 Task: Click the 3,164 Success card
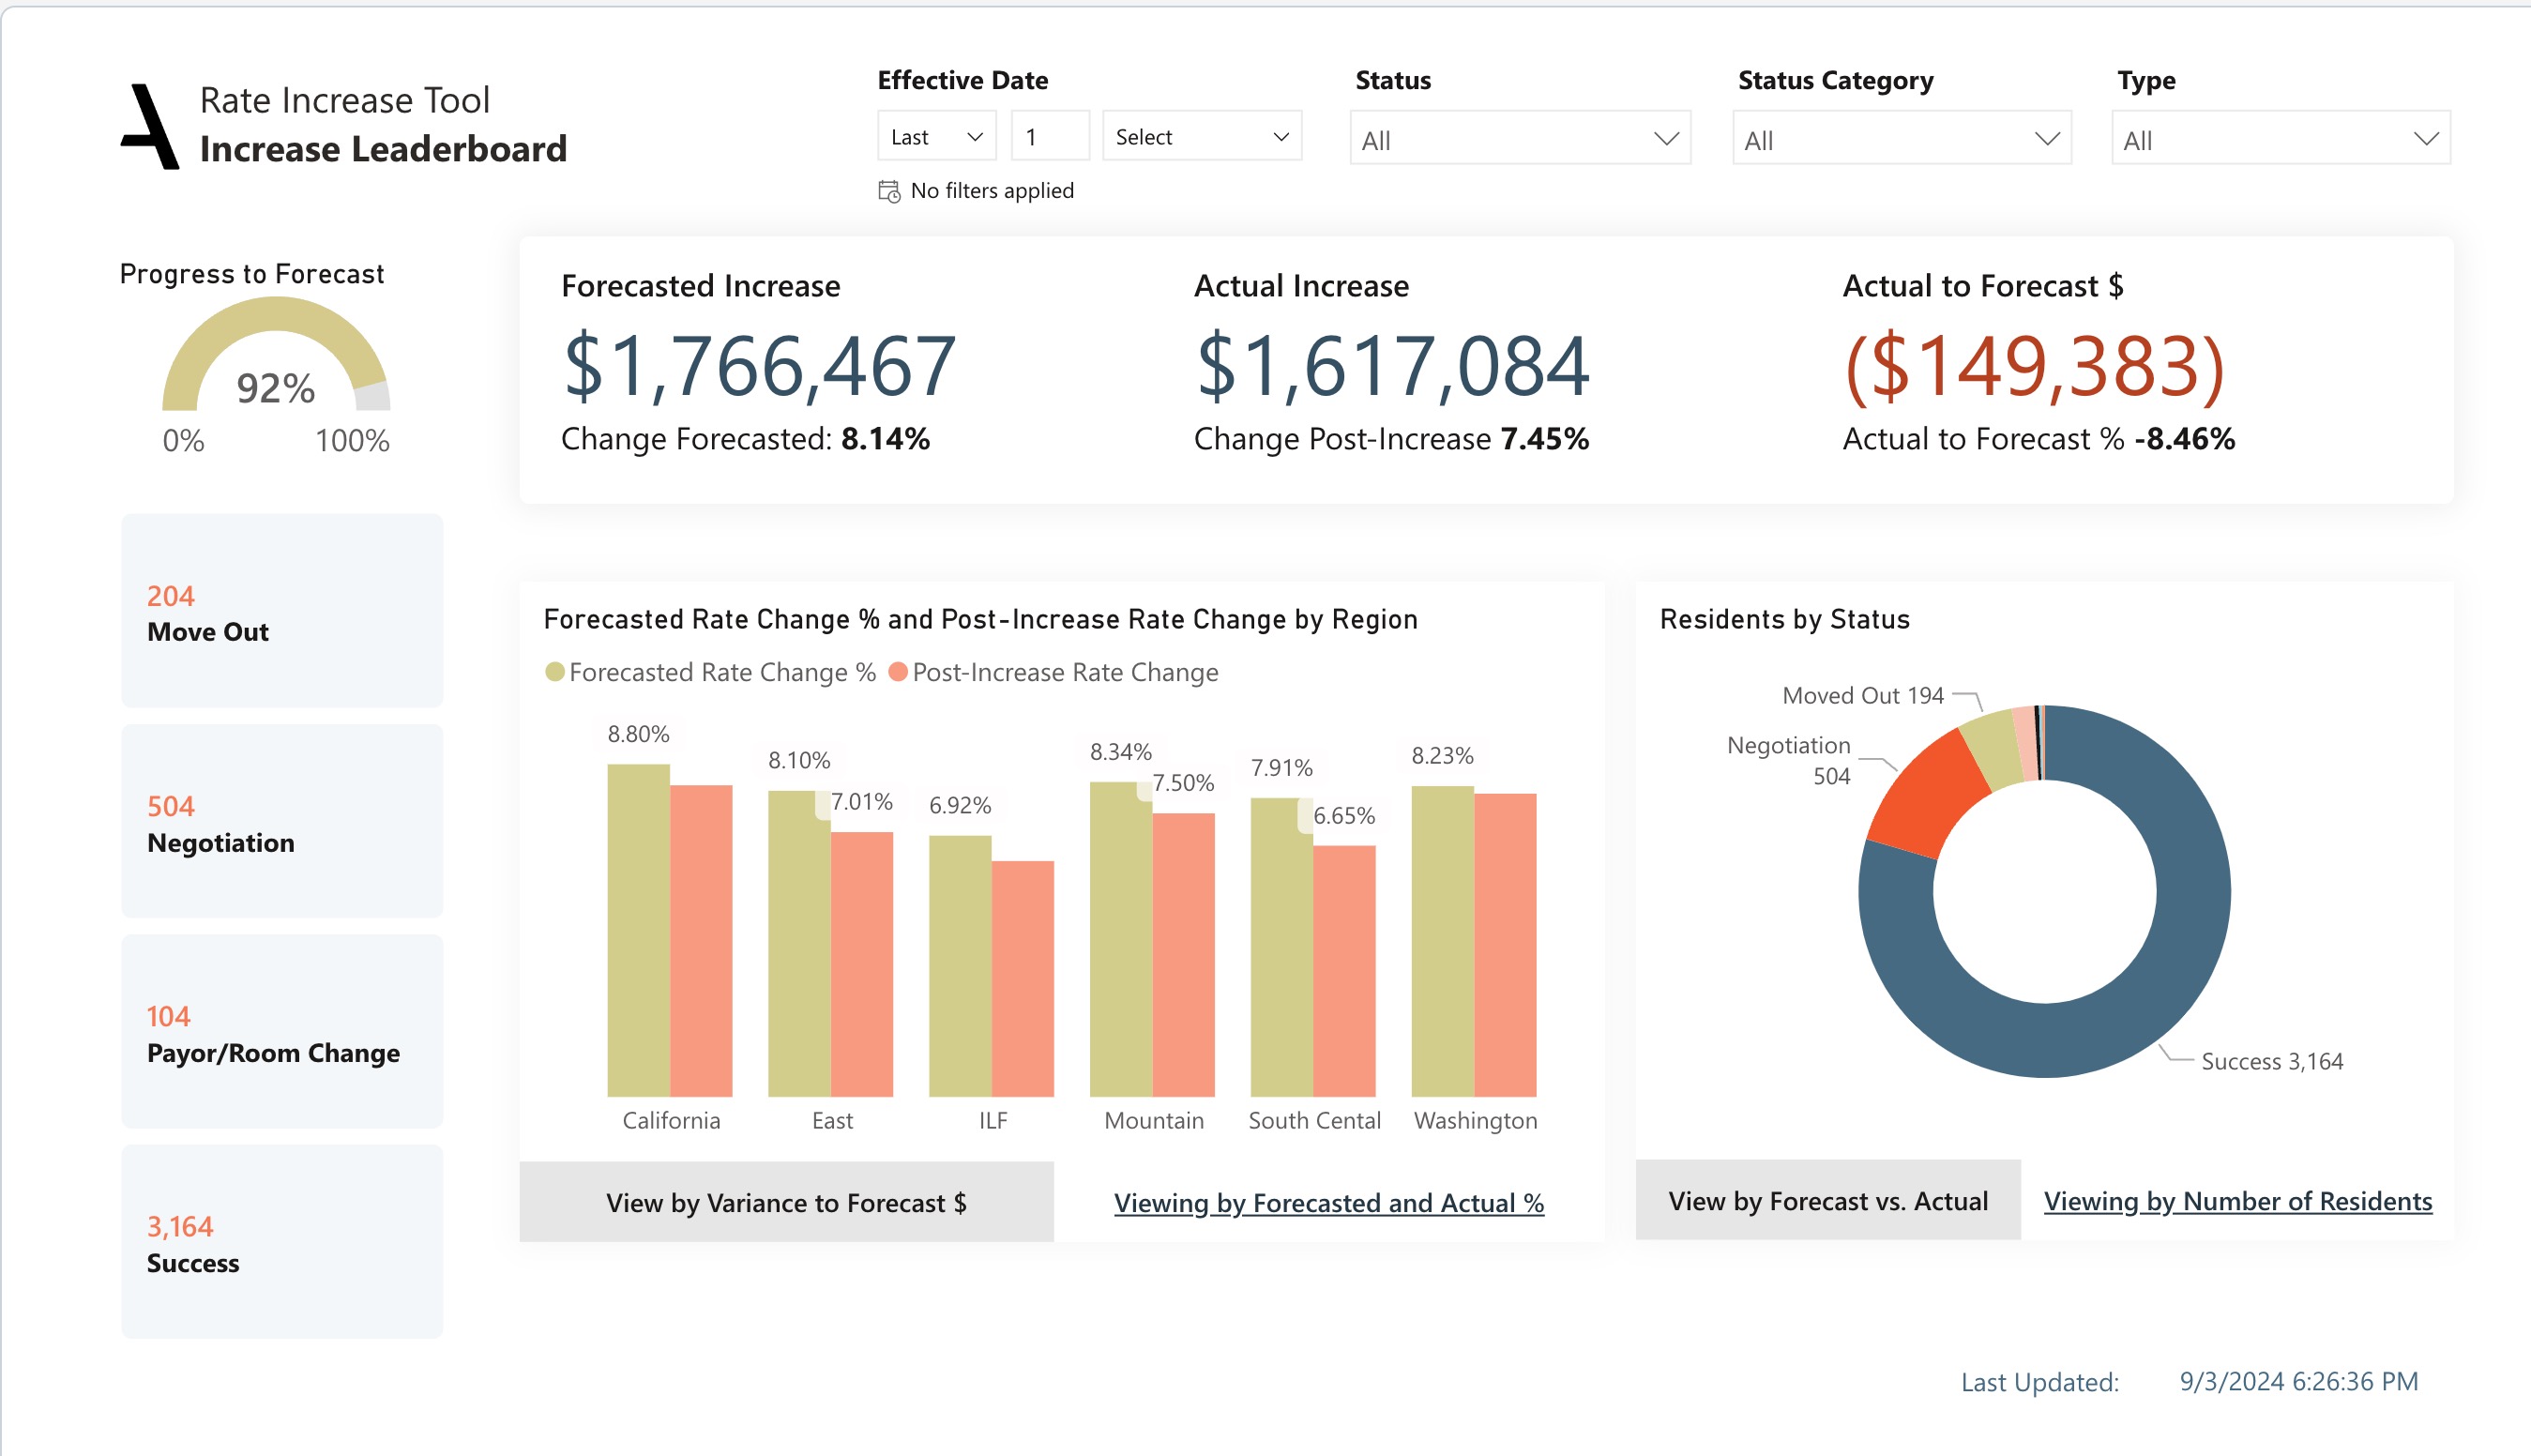click(x=281, y=1242)
